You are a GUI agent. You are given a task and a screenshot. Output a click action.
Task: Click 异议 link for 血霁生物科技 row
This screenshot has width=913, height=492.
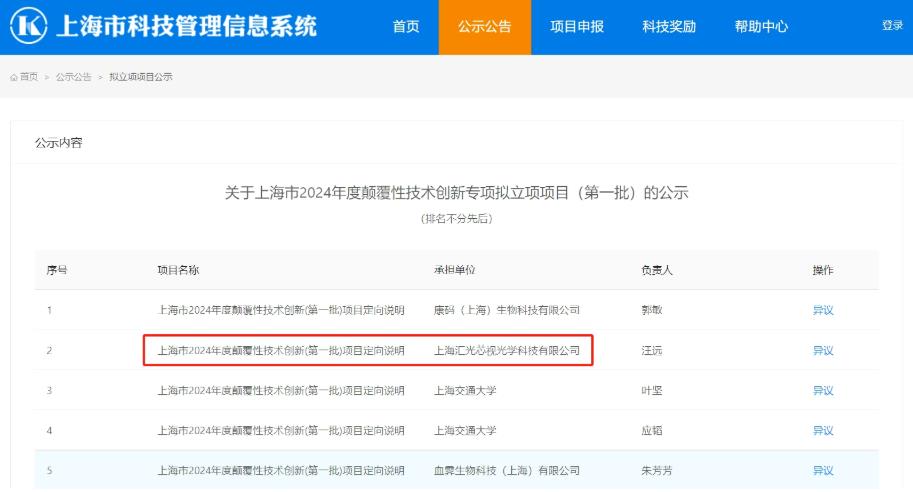tap(823, 470)
